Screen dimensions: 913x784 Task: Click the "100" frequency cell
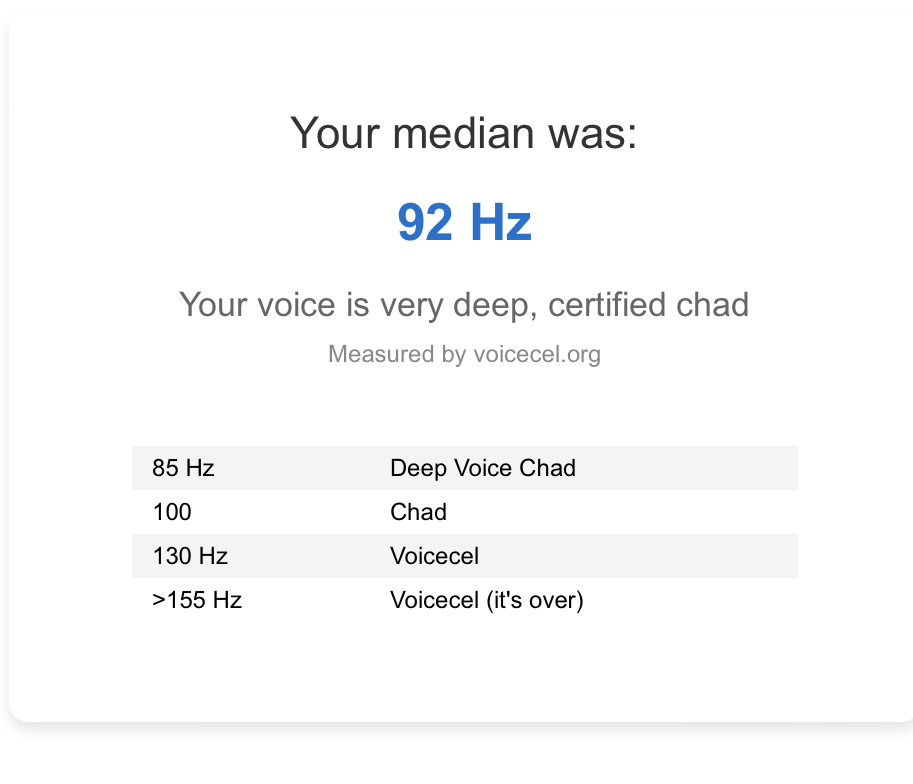pos(172,512)
